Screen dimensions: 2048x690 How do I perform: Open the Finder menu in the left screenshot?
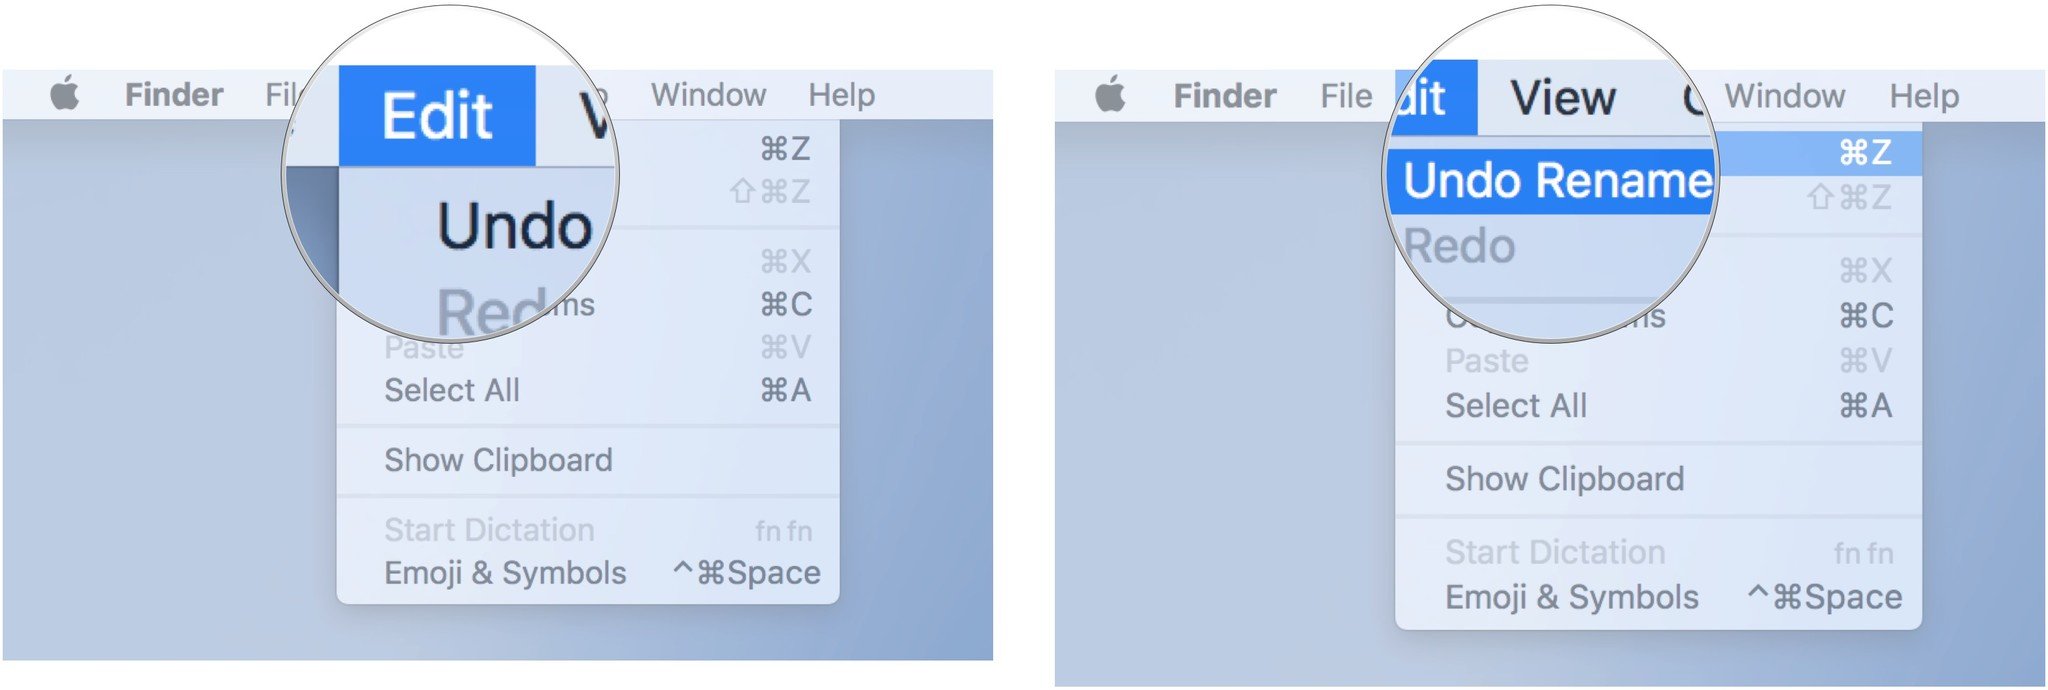pos(174,95)
